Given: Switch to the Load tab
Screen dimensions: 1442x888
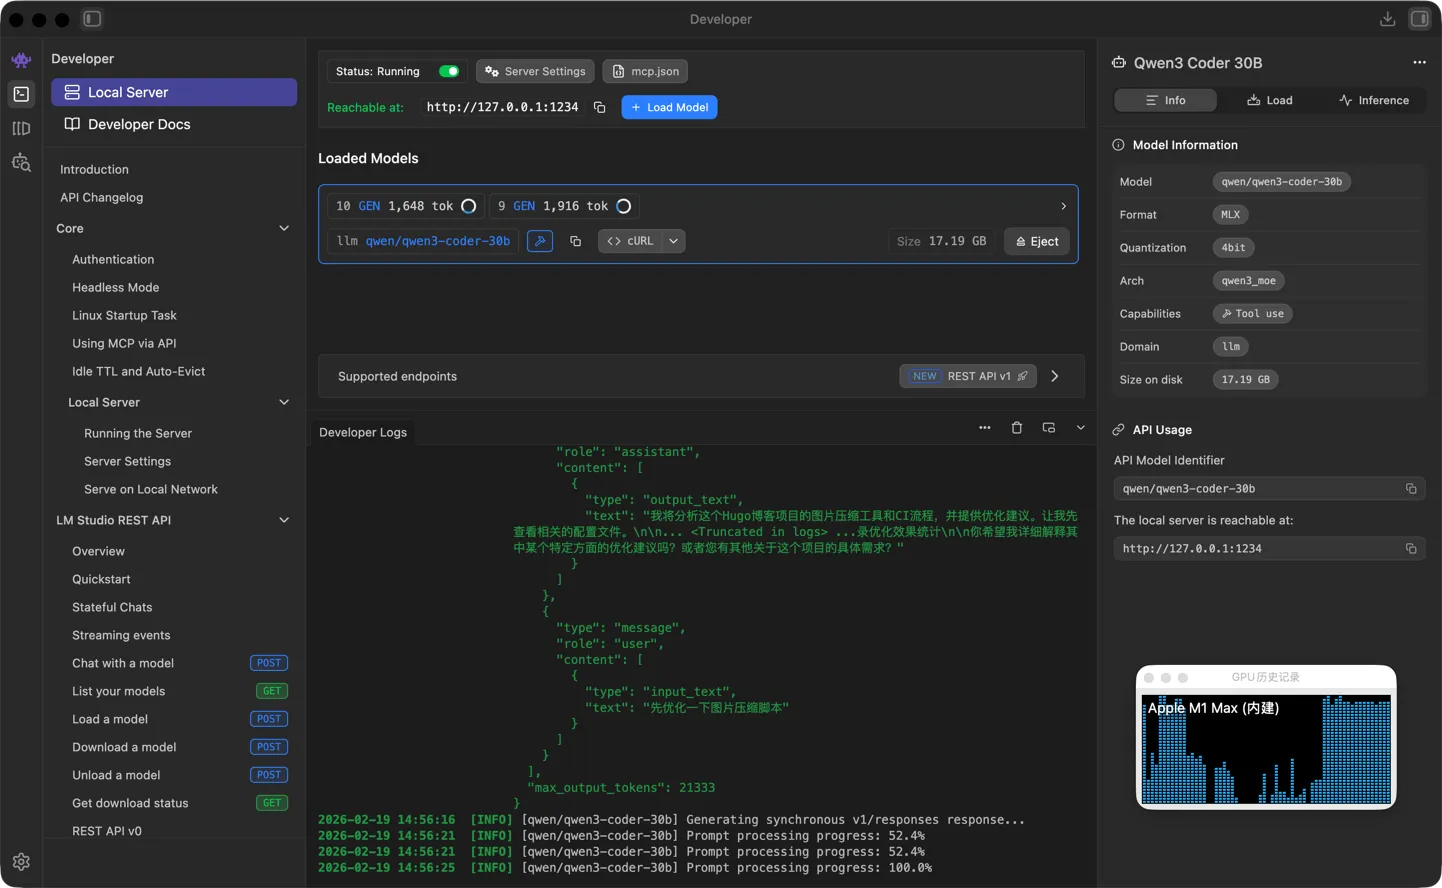Looking at the screenshot, I should tap(1269, 100).
